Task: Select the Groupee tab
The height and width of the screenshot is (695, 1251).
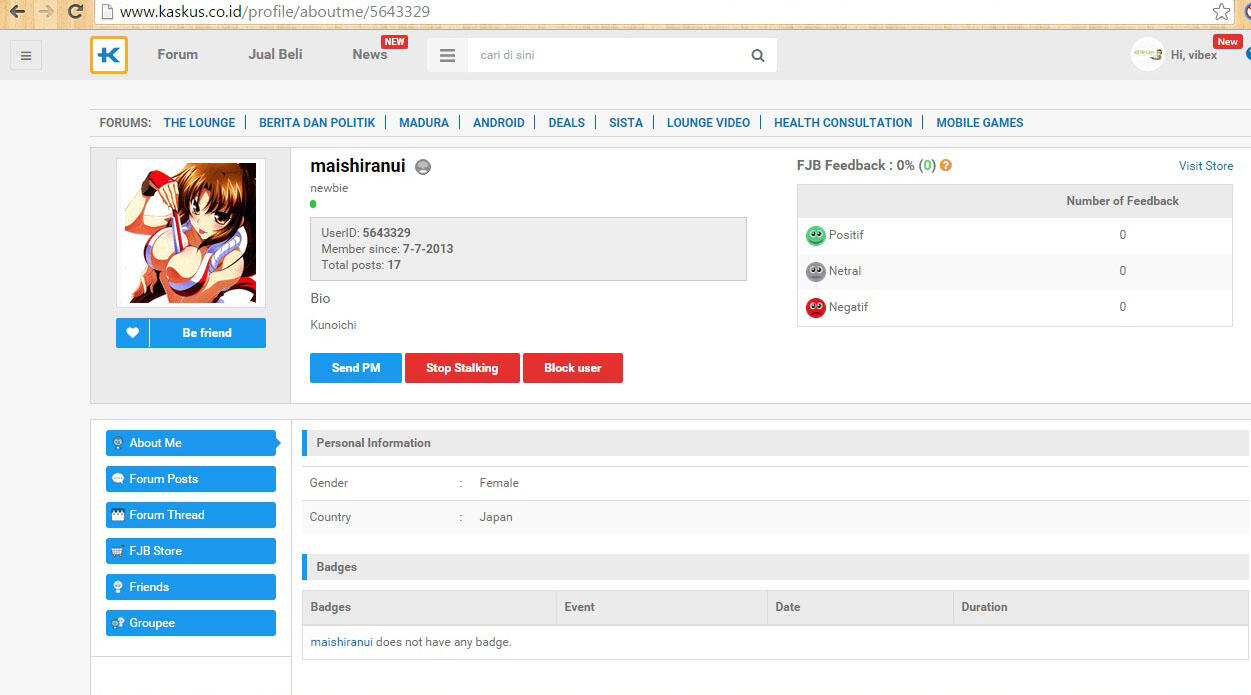Action: [x=191, y=623]
